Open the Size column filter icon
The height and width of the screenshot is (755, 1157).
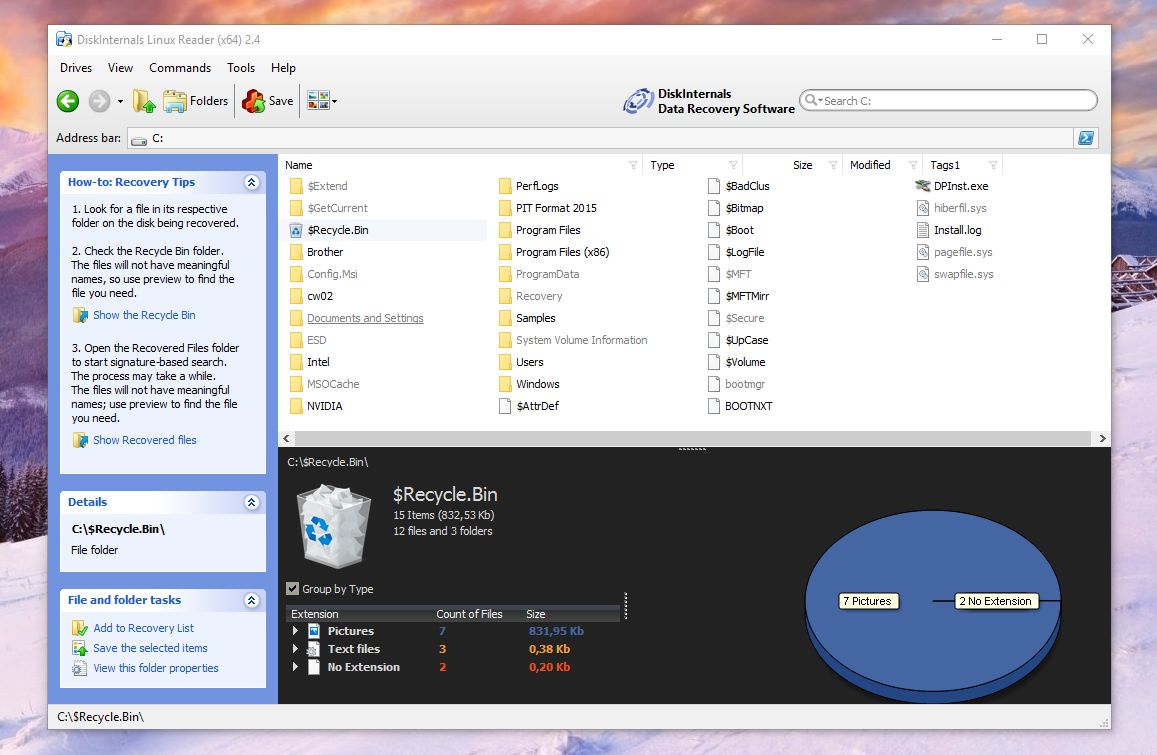[x=832, y=165]
